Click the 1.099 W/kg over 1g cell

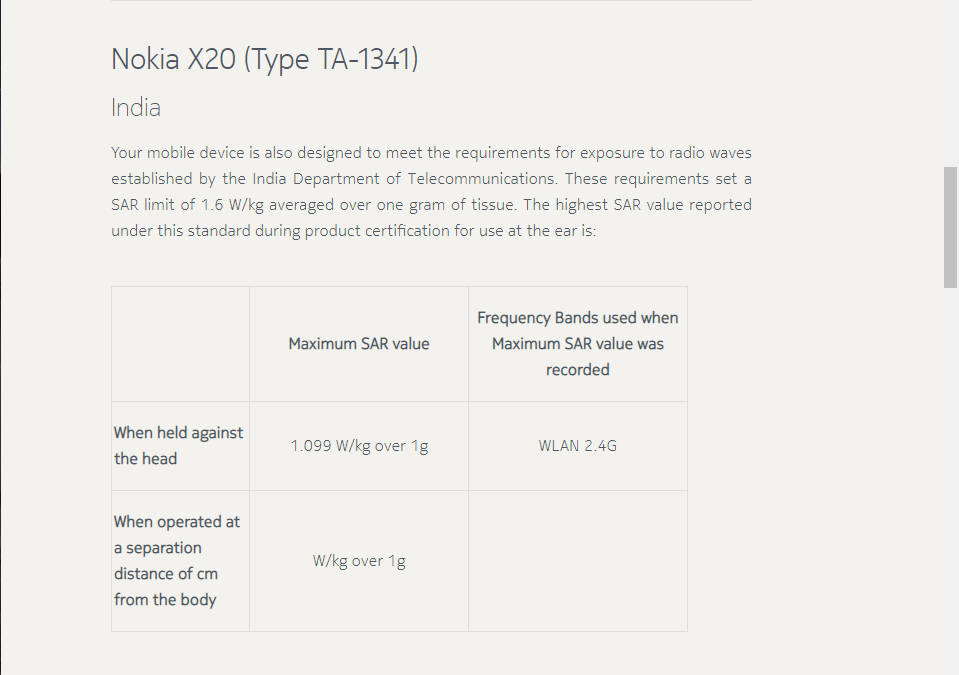pos(359,446)
